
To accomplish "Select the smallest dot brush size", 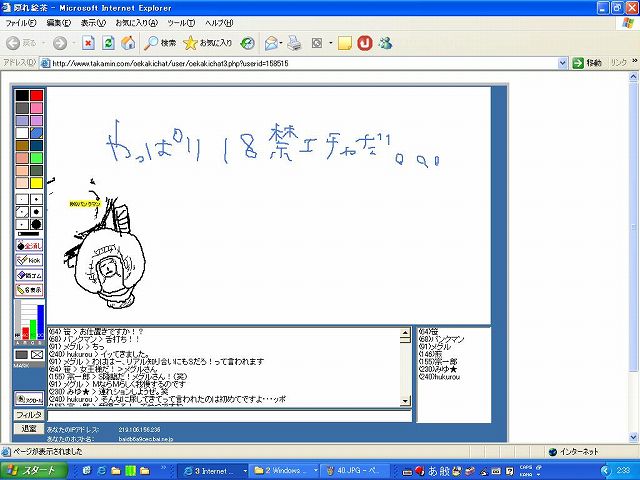I will [22, 199].
